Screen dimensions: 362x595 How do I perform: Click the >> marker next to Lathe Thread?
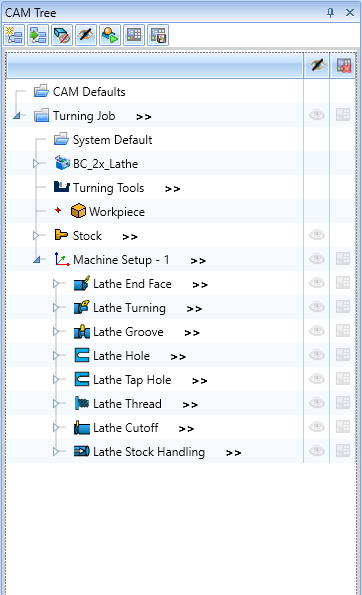pyautogui.click(x=190, y=405)
